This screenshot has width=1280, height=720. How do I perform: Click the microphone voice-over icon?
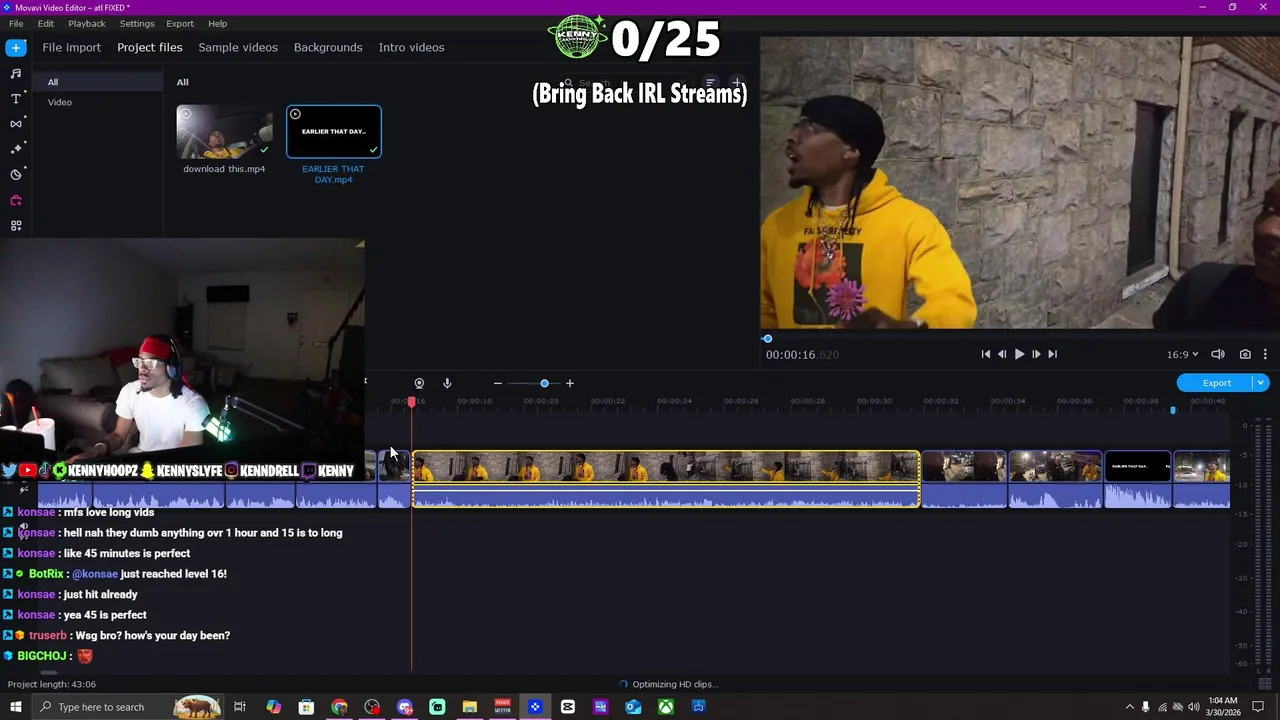point(447,383)
